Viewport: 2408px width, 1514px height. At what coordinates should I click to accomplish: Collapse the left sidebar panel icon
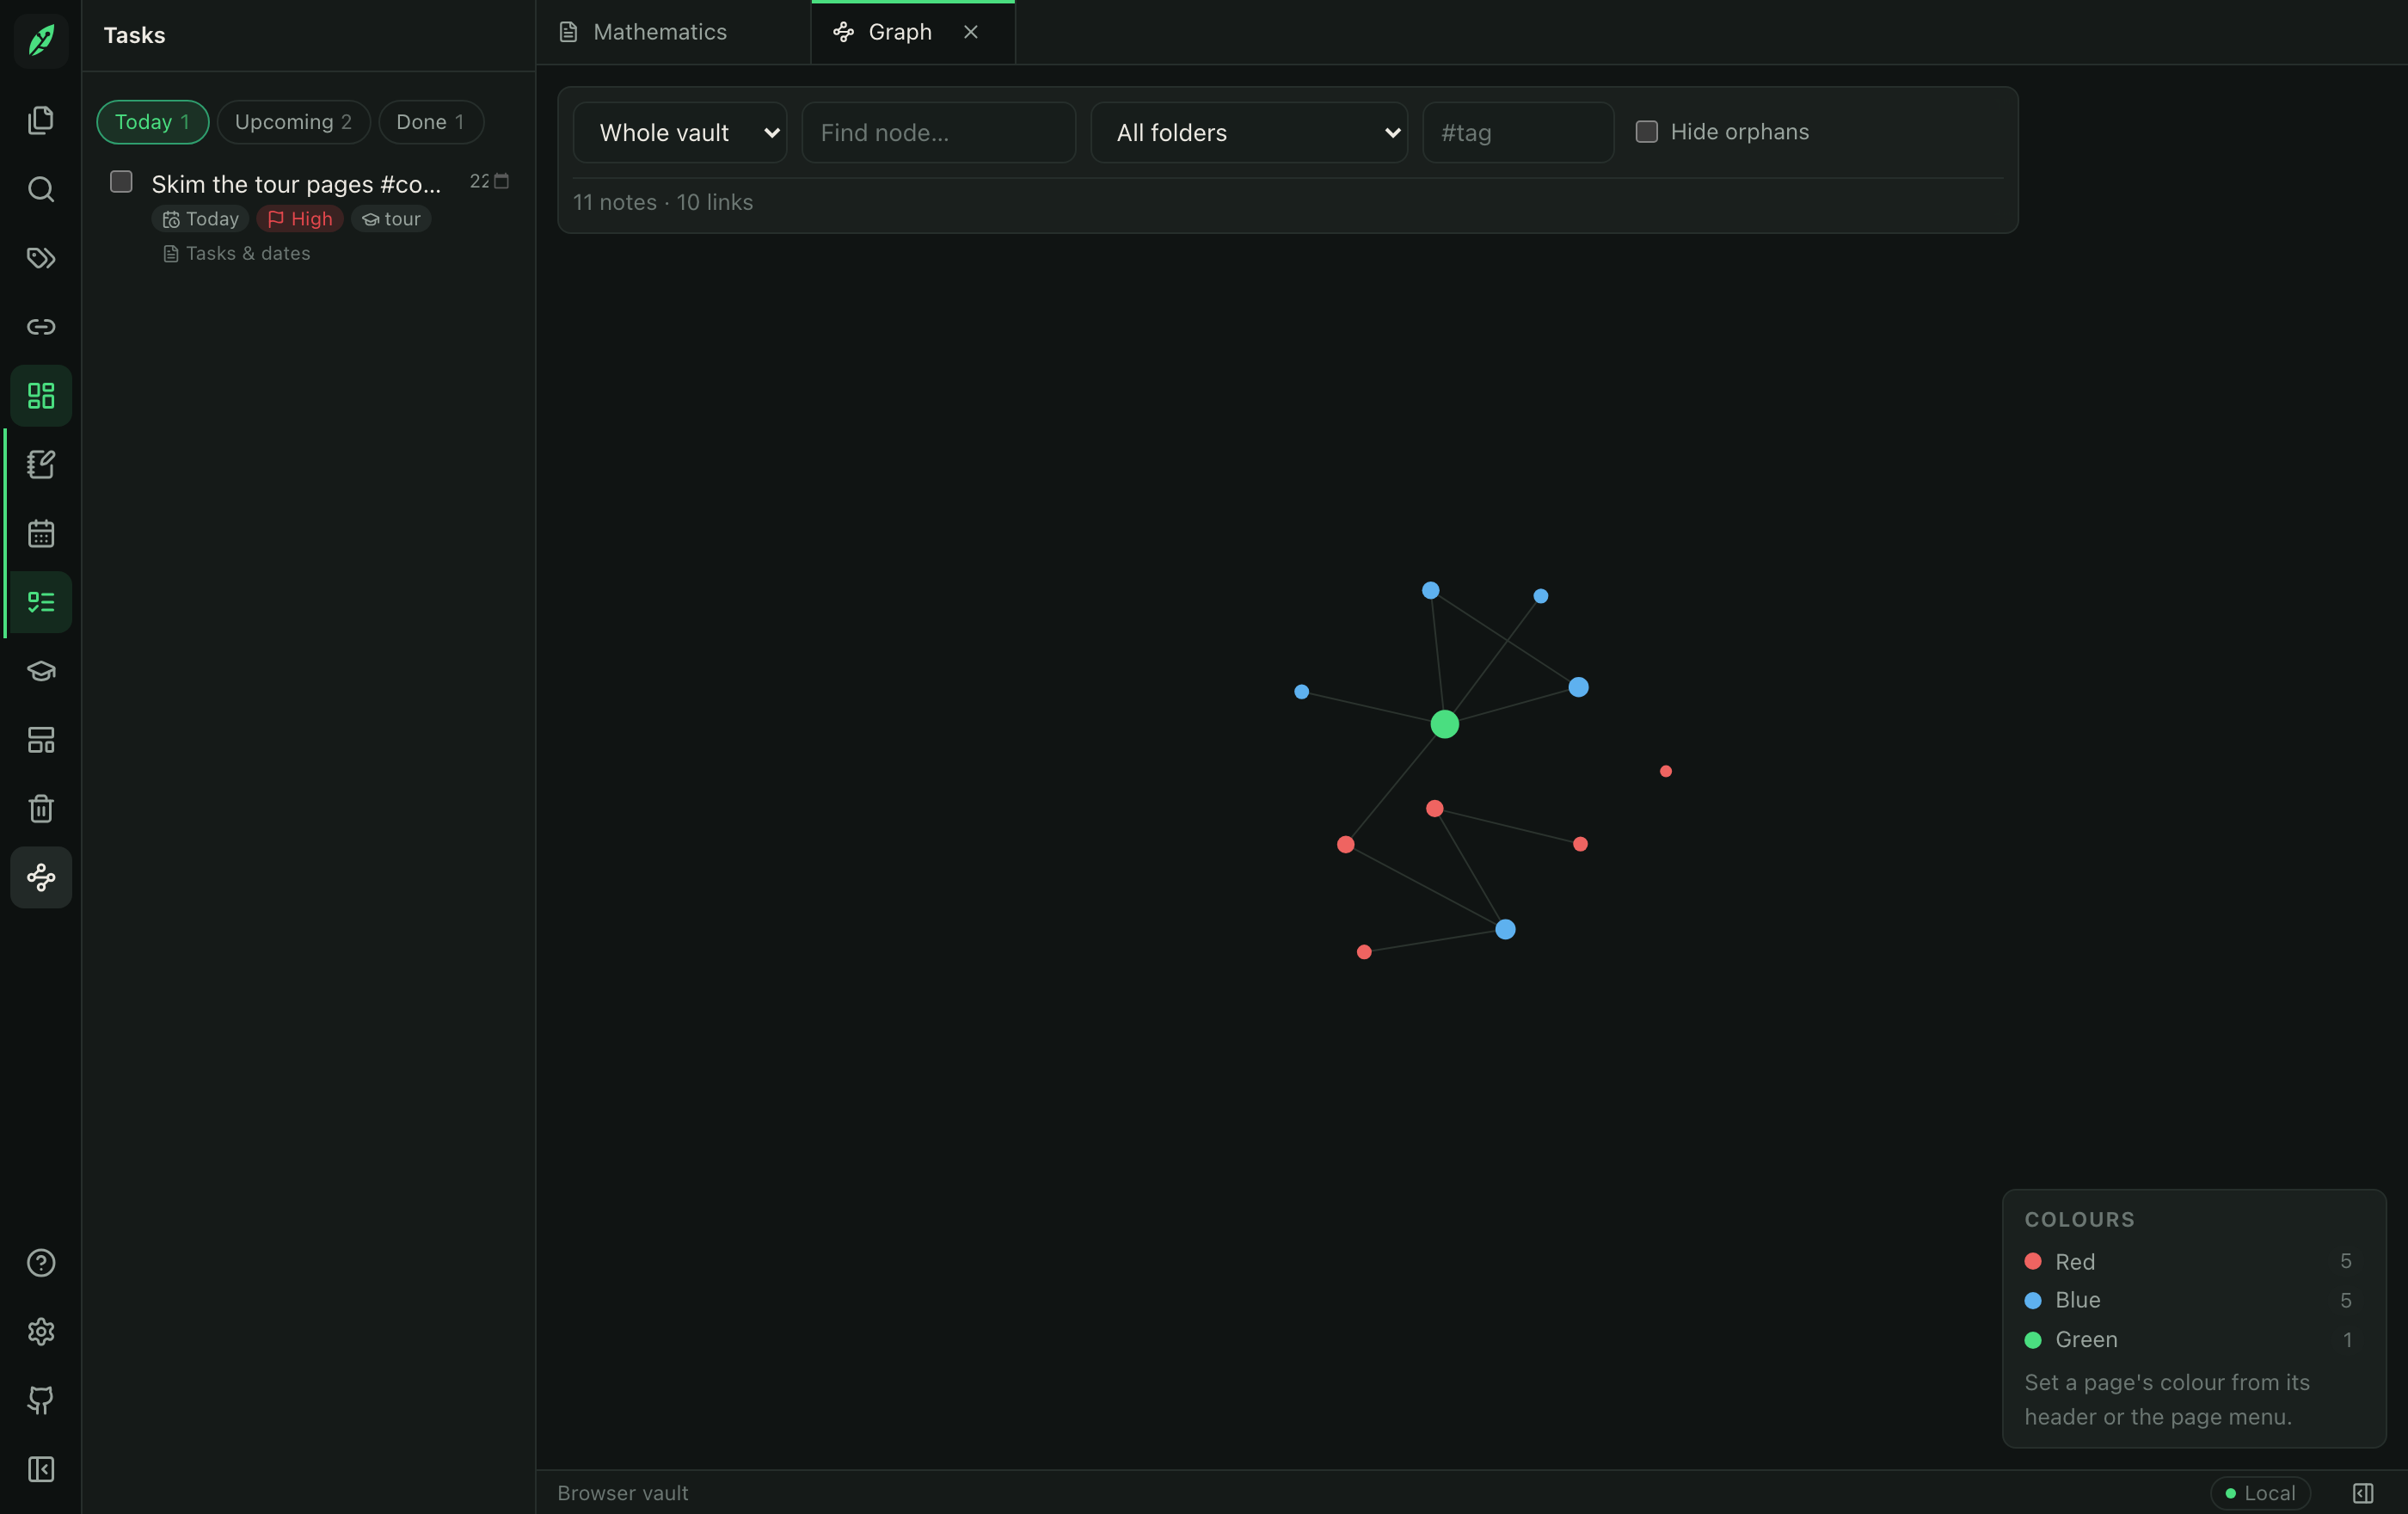click(x=41, y=1469)
